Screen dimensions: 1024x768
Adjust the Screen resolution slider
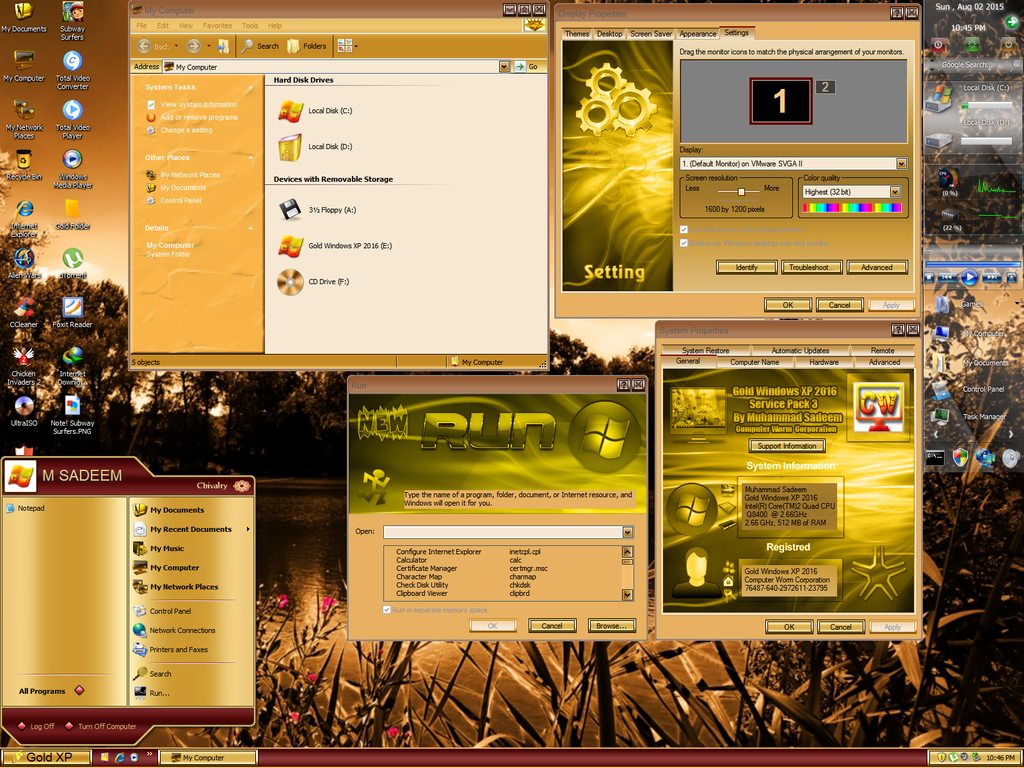pos(740,190)
